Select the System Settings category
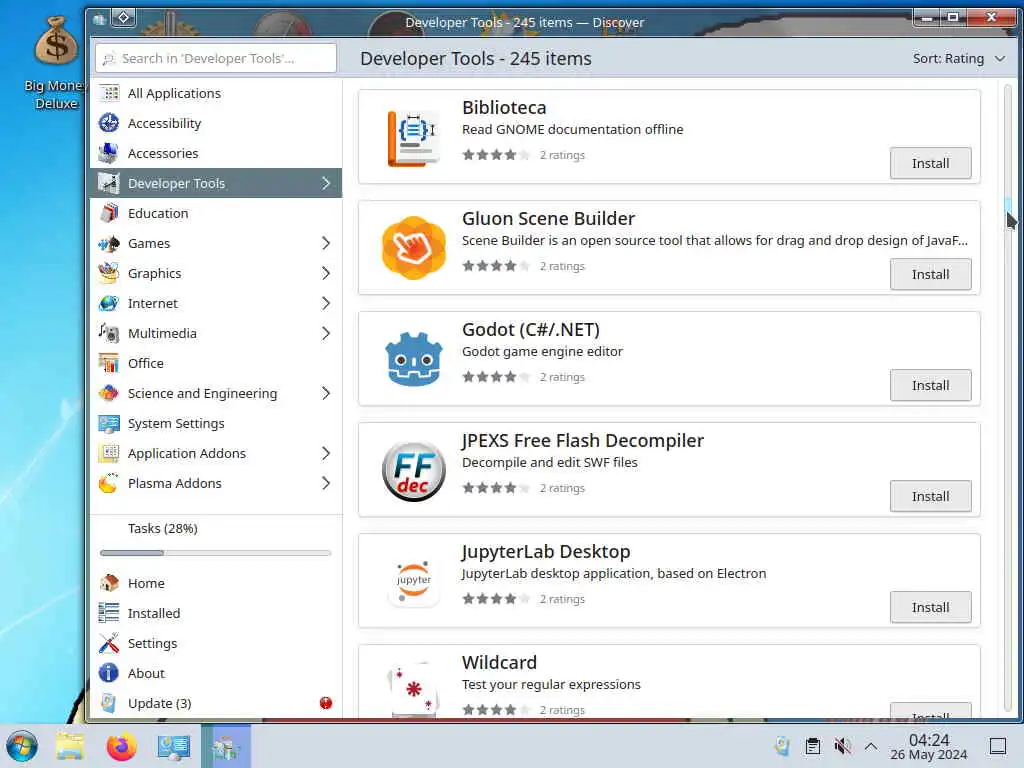This screenshot has height=768, width=1024. 216,424
